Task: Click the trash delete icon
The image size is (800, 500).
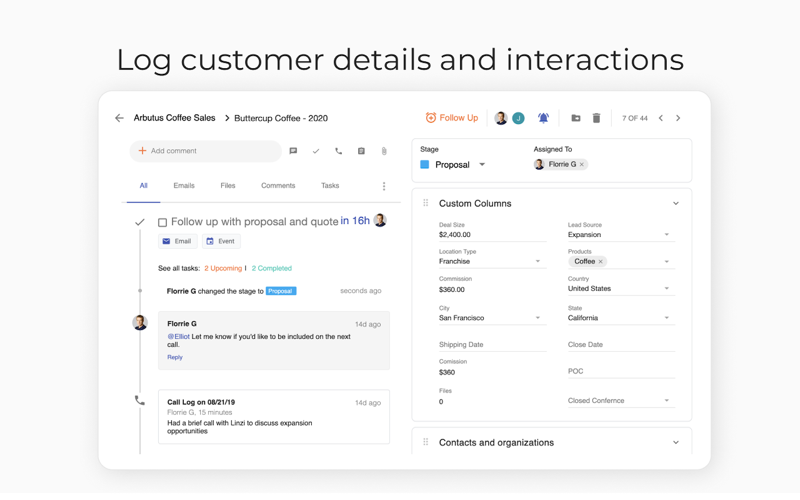Action: coord(596,118)
